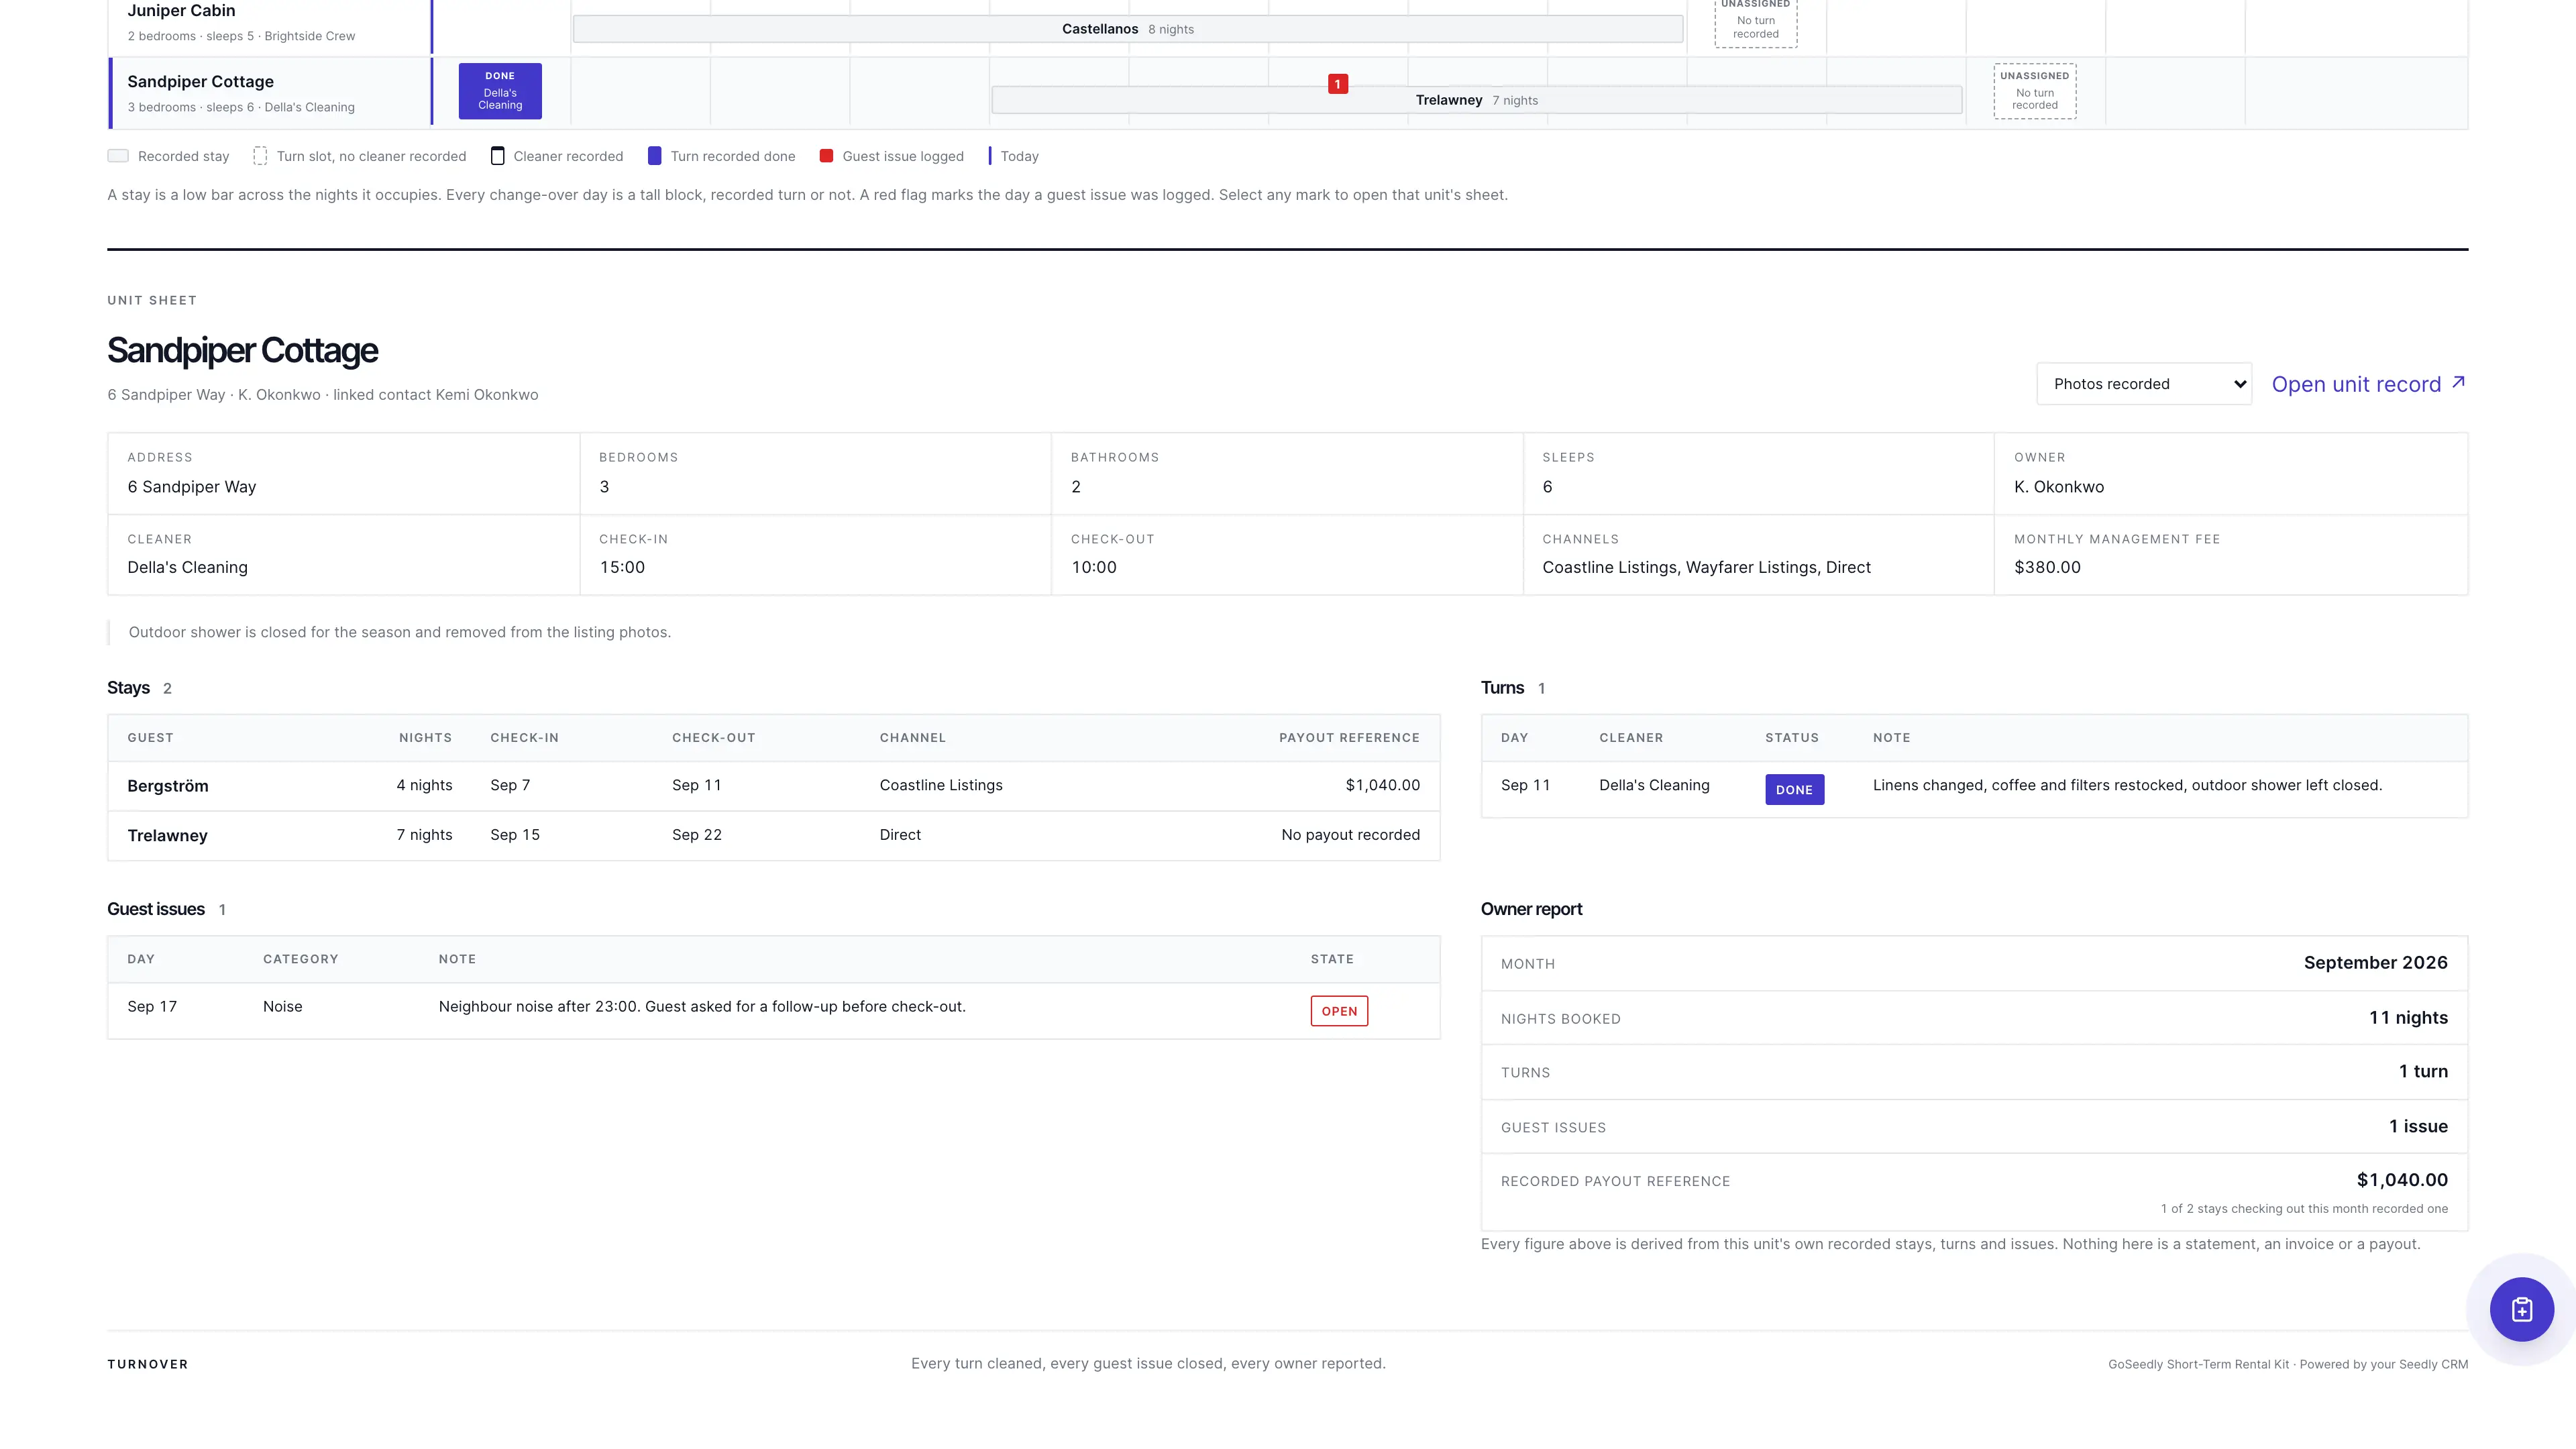The width and height of the screenshot is (2576, 1449).
Task: Click the Sep 22 check-out date
Action: (696, 835)
